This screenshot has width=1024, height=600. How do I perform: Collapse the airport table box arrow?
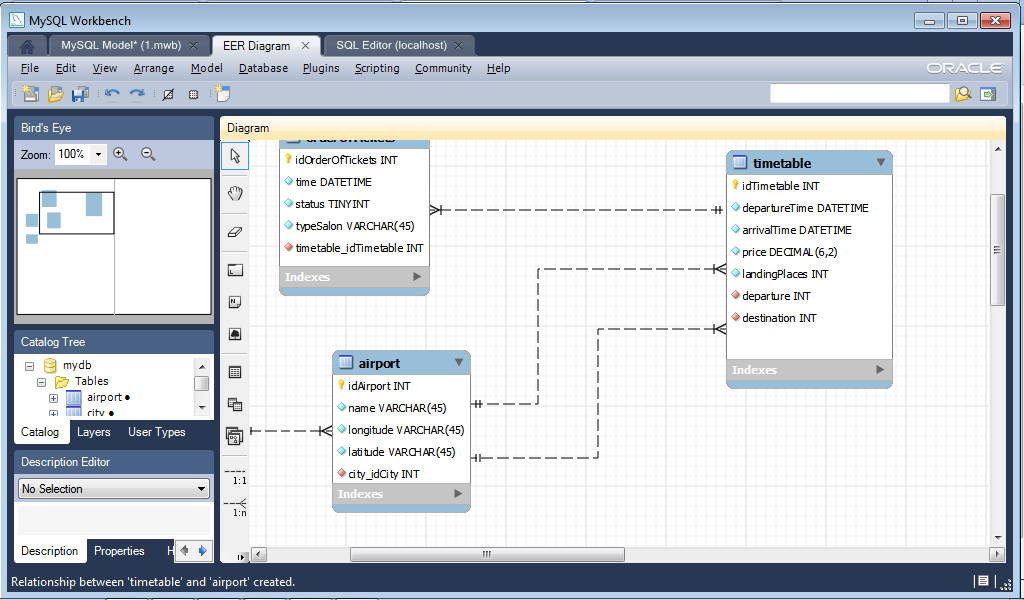pos(458,362)
